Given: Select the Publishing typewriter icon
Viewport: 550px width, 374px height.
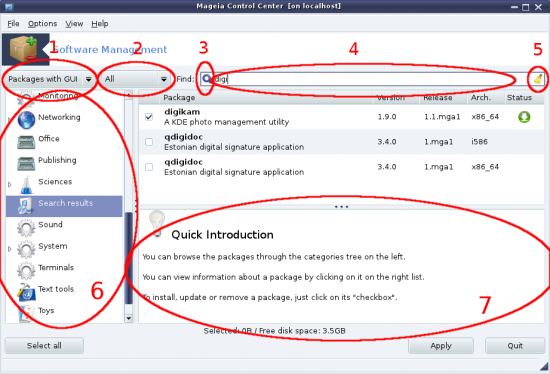Looking at the screenshot, I should pyautogui.click(x=26, y=163).
